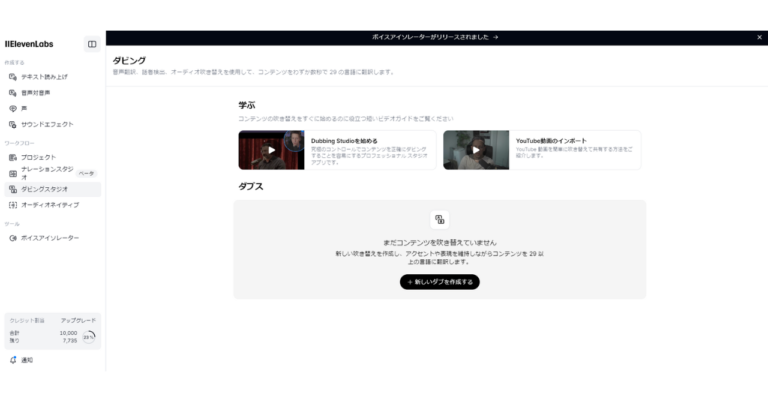The height and width of the screenshot is (402, 768).
Task: Click the credit usage circular progress indicator
Action: click(x=89, y=337)
